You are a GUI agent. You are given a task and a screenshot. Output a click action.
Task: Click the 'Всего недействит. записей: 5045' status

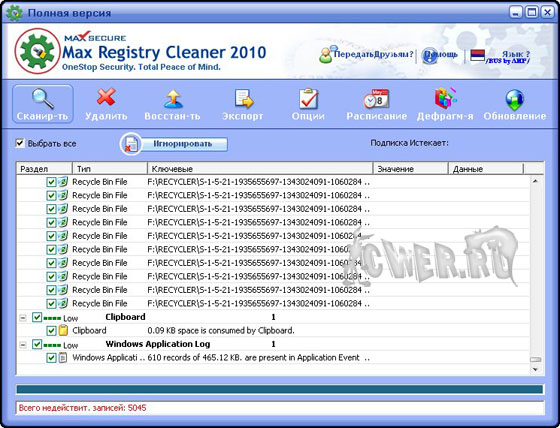point(82,408)
